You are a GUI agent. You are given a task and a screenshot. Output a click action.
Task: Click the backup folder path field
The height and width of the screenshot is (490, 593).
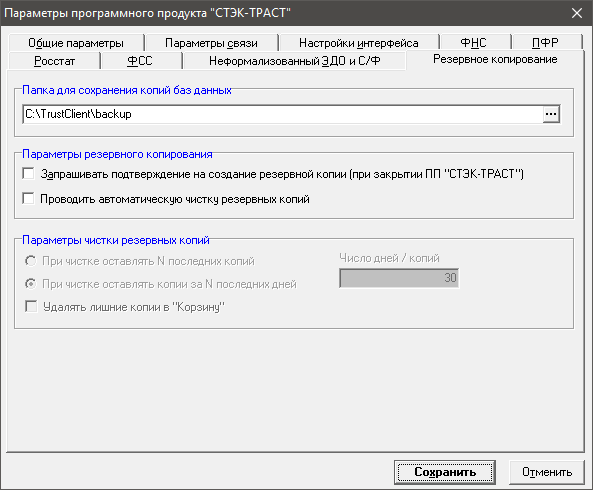point(283,114)
